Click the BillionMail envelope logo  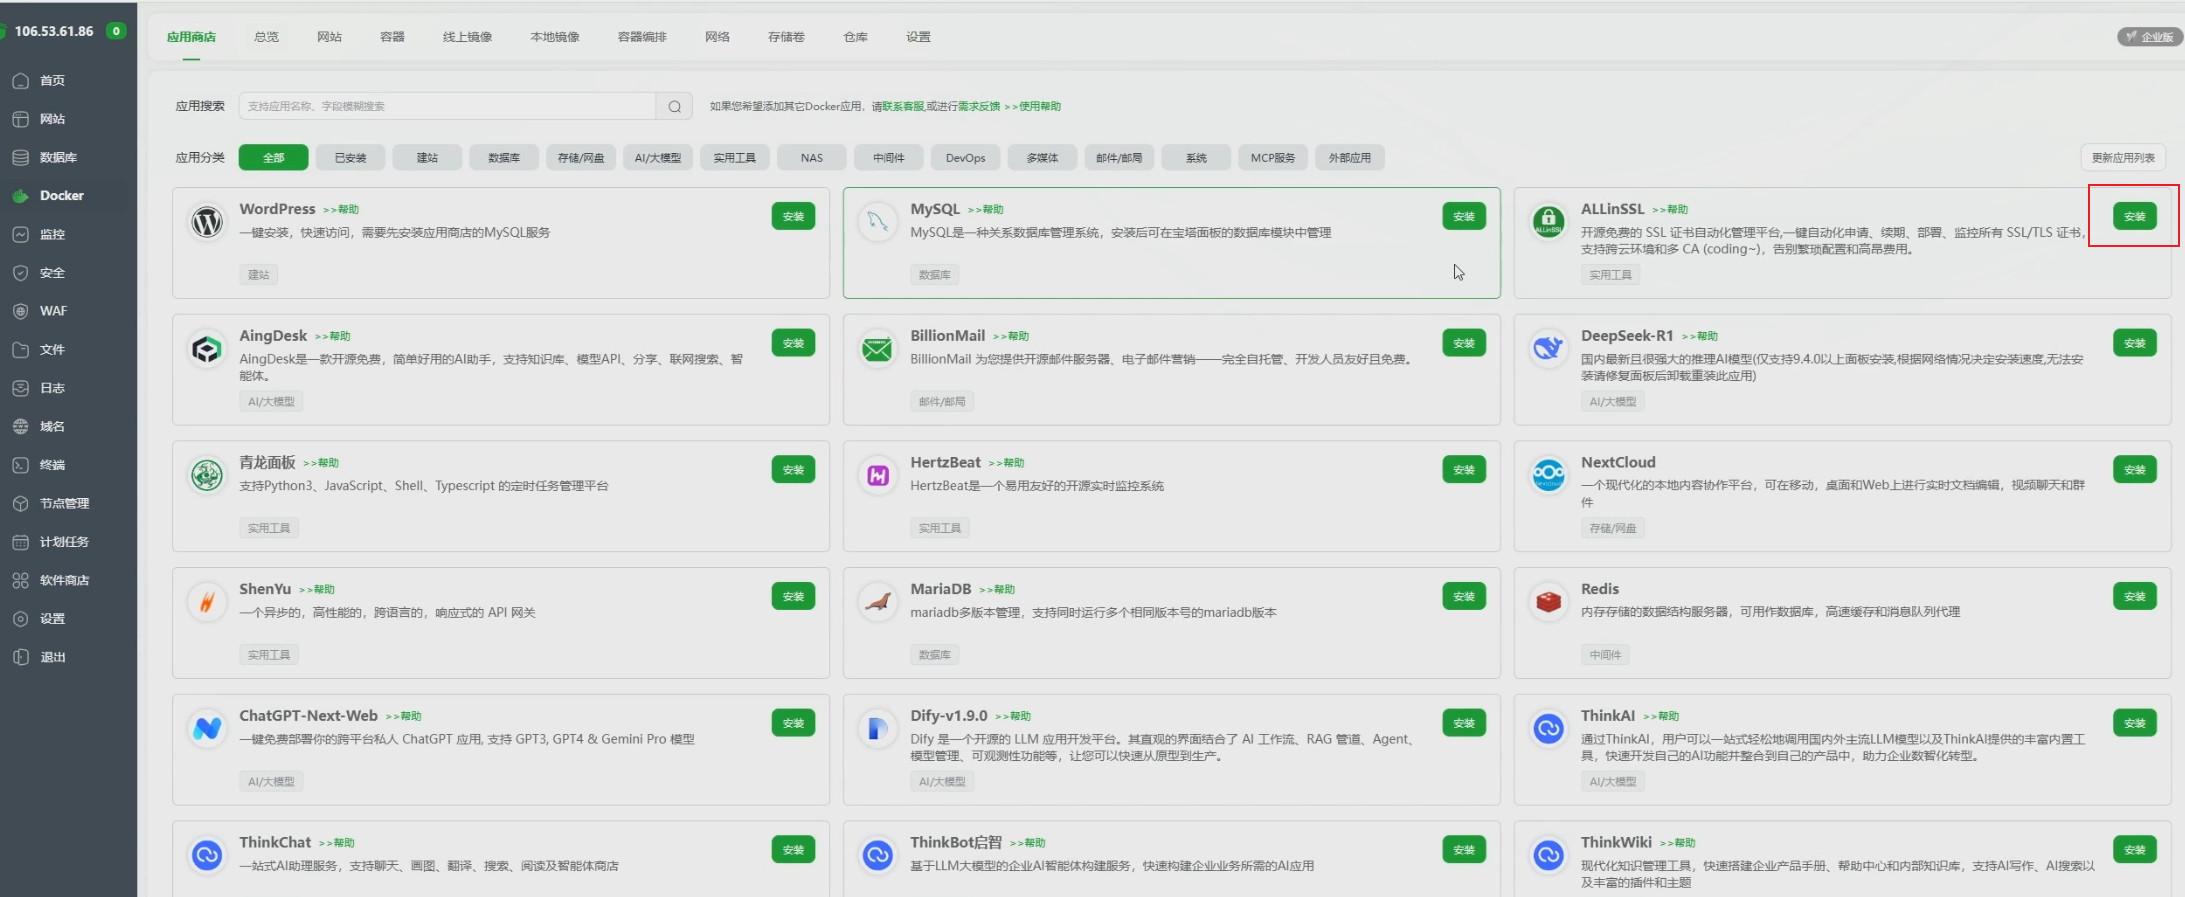[x=877, y=348]
